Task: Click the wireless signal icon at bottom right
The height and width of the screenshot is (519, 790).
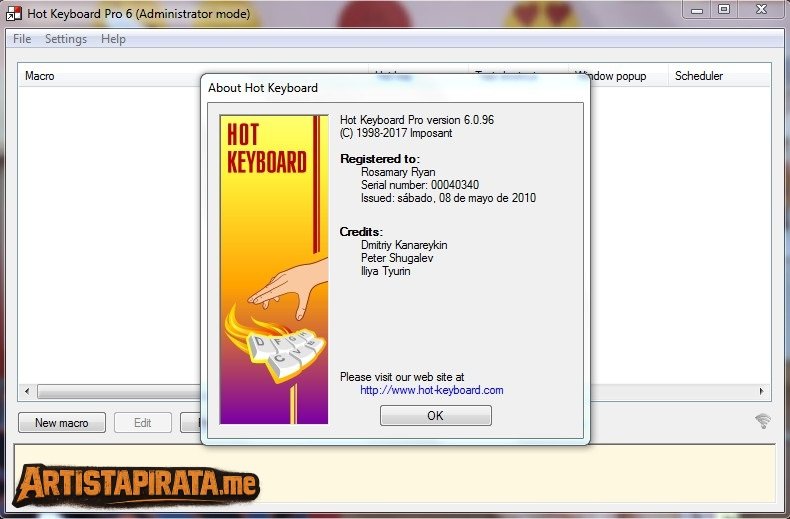Action: [x=763, y=421]
